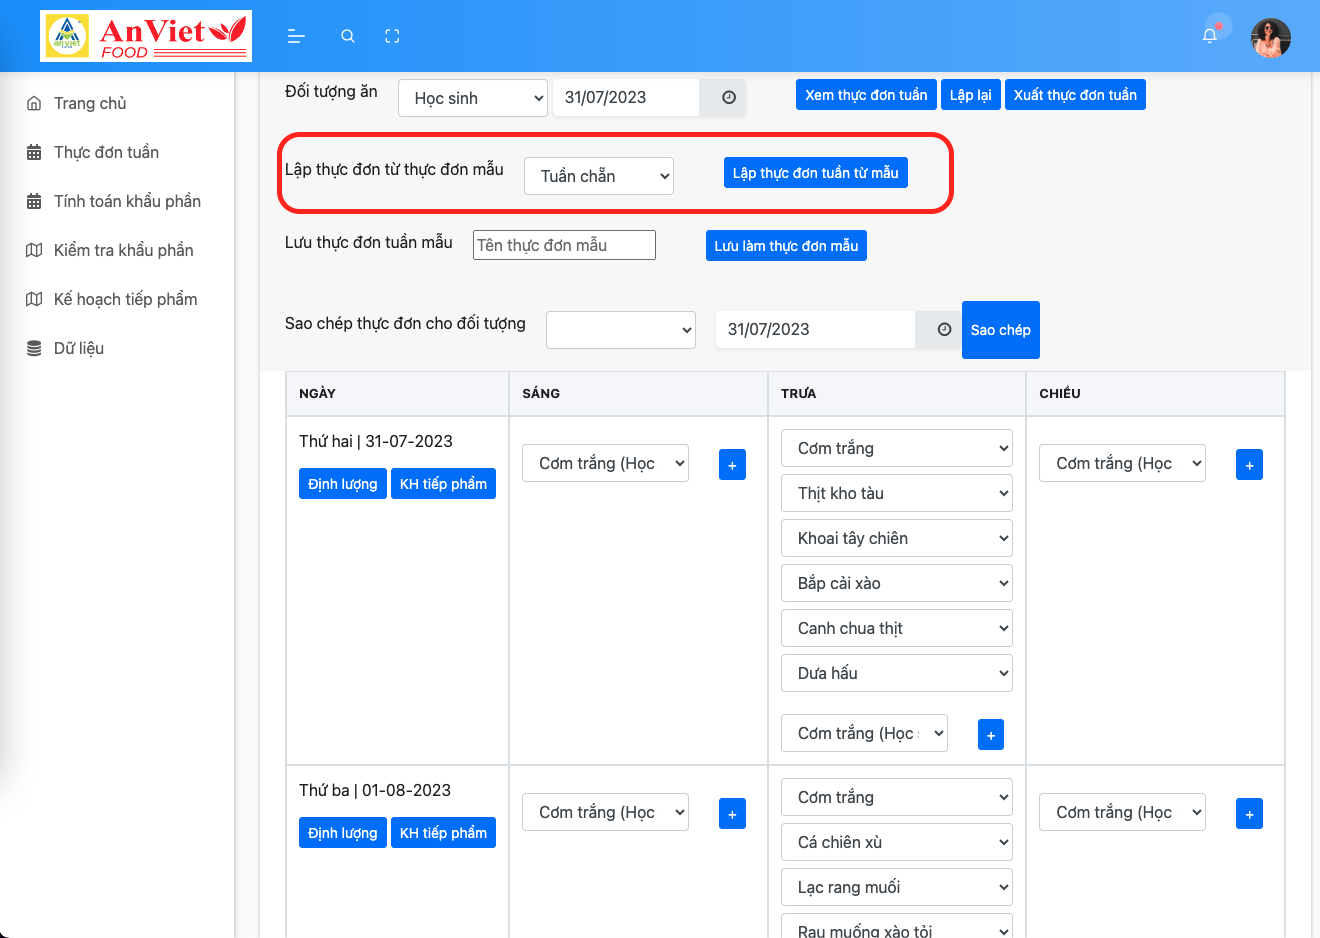Viewport: 1320px width, 938px height.
Task: Open notifications via the bell icon
Action: click(1209, 33)
